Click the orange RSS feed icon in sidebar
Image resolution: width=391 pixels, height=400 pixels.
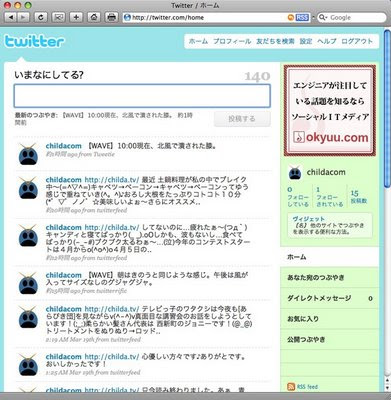click(291, 387)
